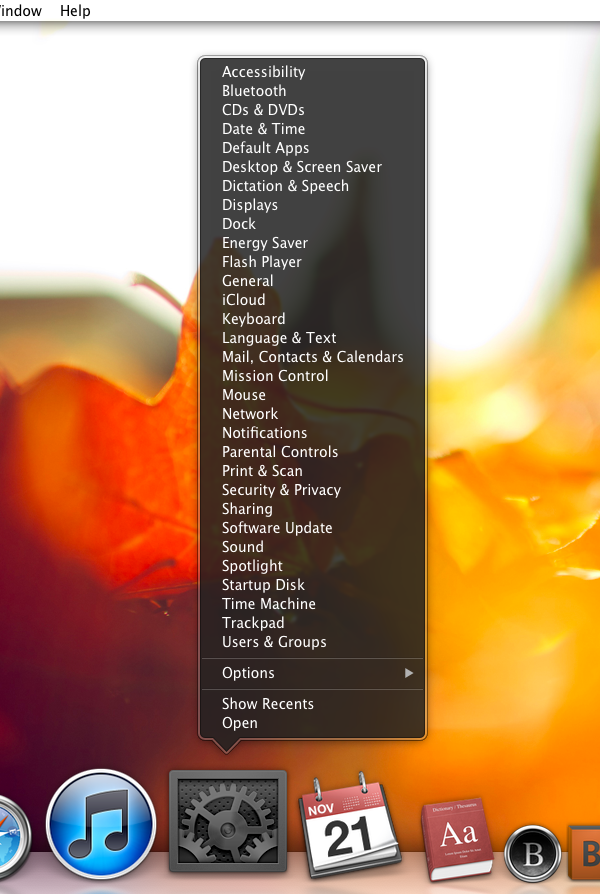Image resolution: width=600 pixels, height=894 pixels.
Task: Select Users & Groups
Action: click(274, 642)
